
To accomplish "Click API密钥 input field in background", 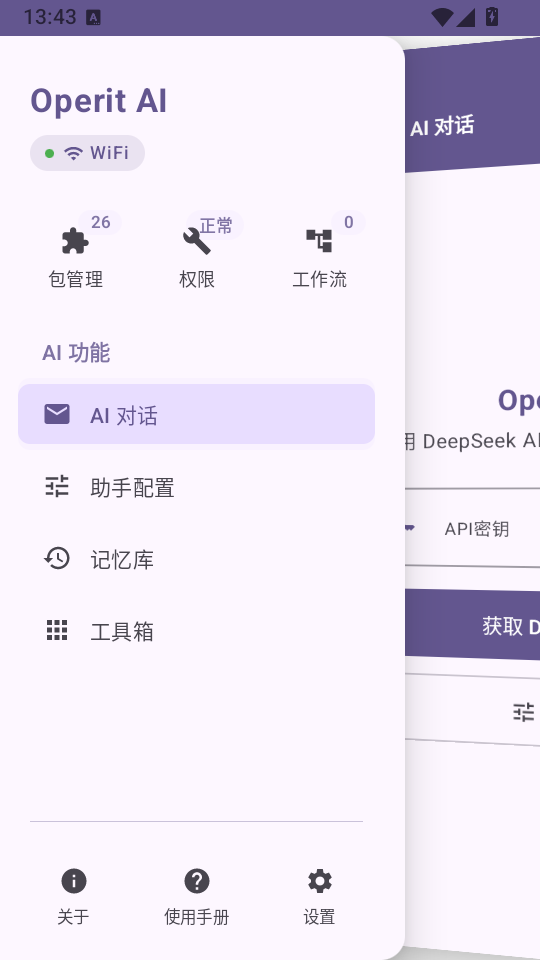I will (472, 528).
